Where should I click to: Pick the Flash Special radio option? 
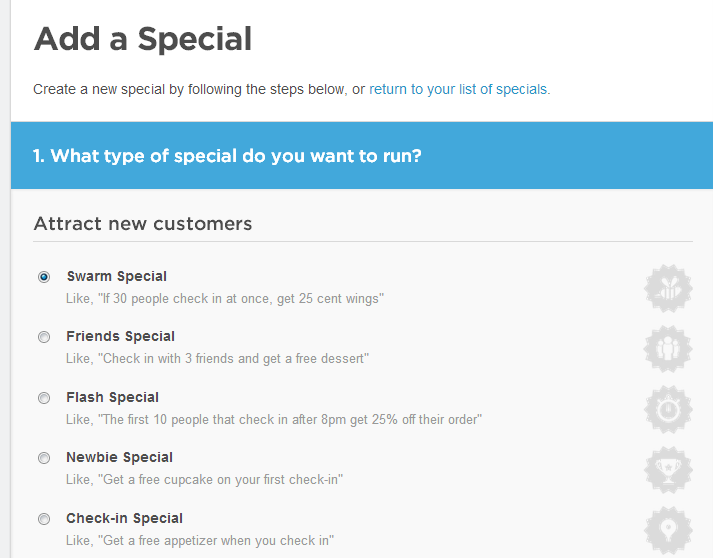click(x=44, y=398)
